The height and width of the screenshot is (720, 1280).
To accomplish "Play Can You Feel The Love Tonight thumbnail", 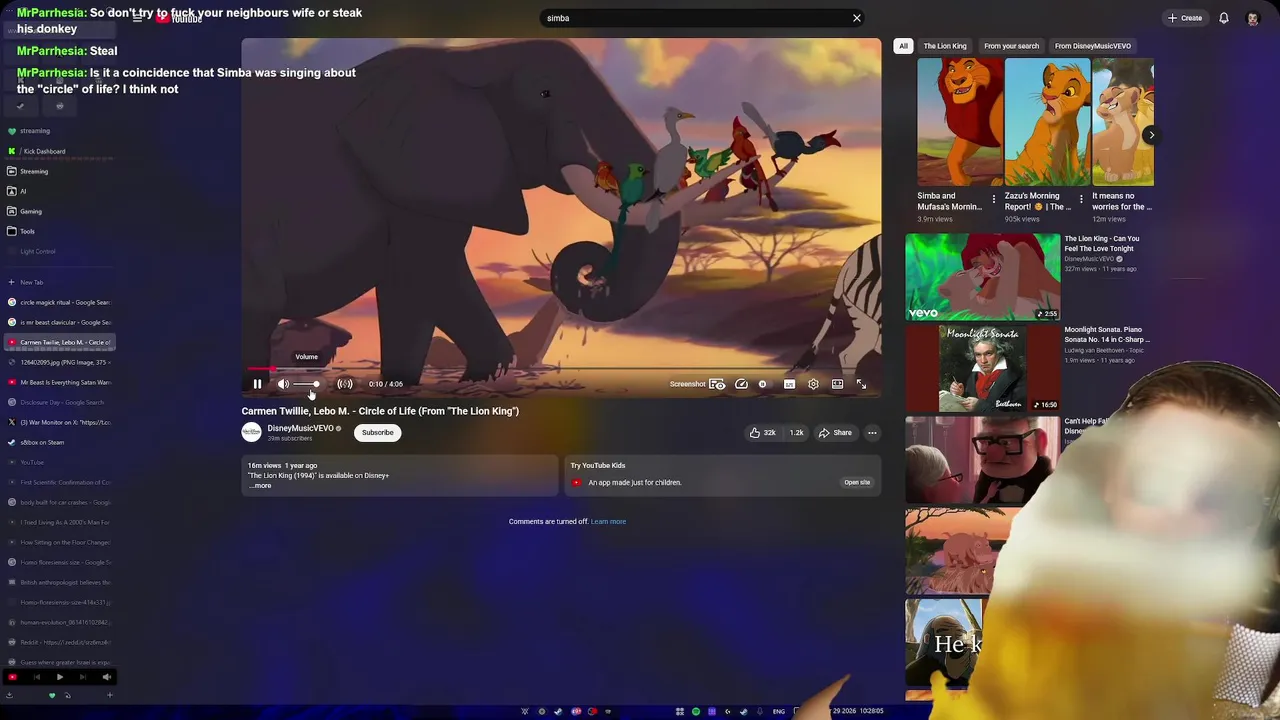I will [982, 277].
